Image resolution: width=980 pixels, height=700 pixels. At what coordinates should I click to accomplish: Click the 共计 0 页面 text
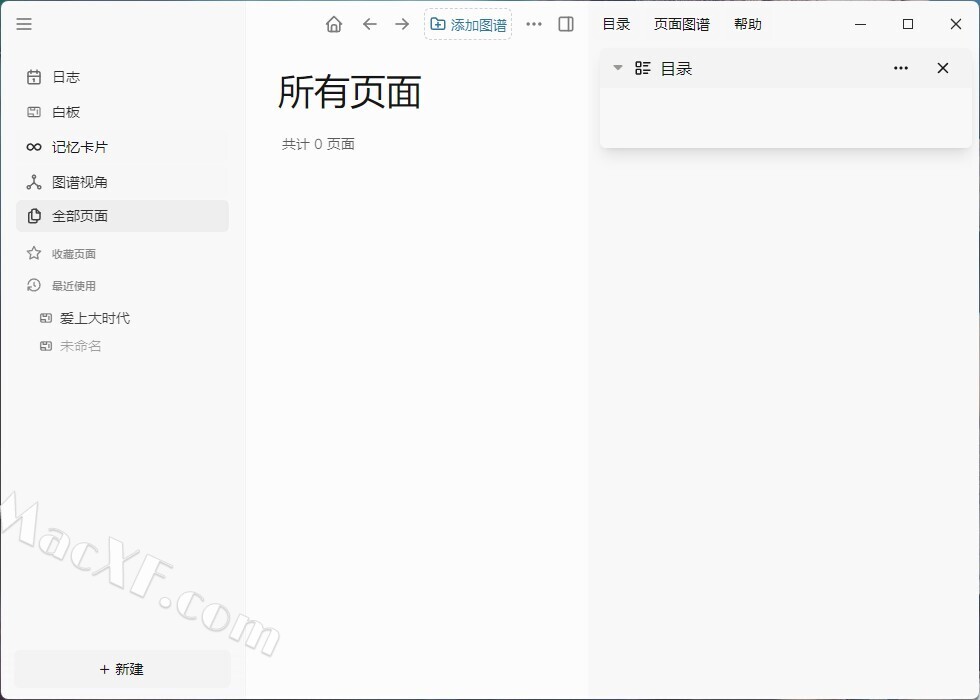point(318,144)
